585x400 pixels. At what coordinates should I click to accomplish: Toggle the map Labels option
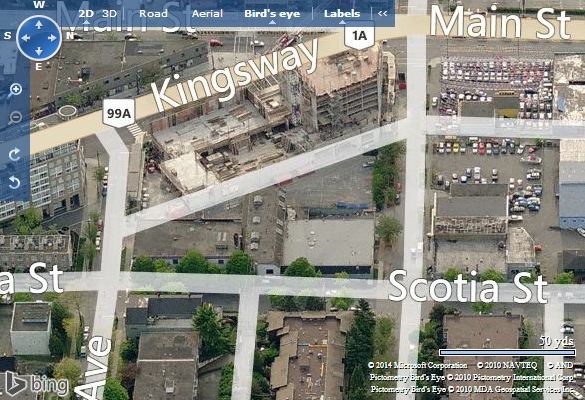[342, 13]
